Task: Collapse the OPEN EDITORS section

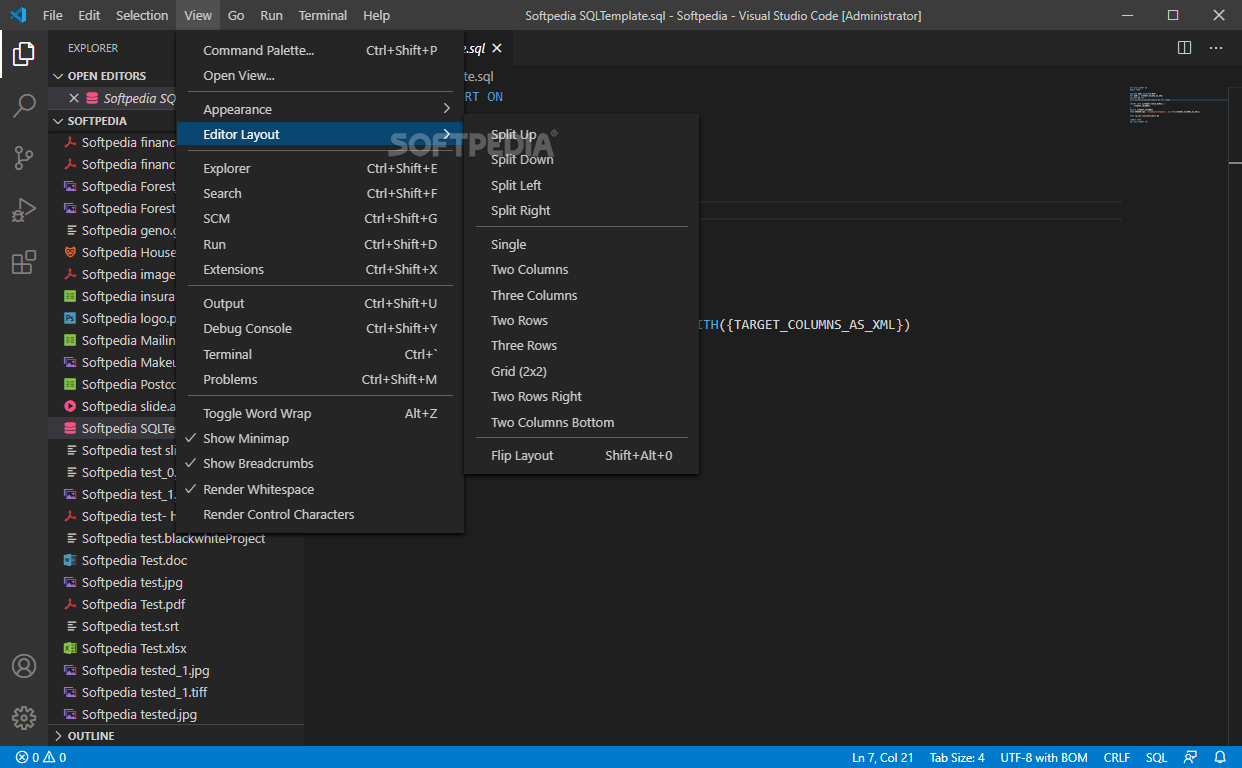Action: (x=108, y=75)
